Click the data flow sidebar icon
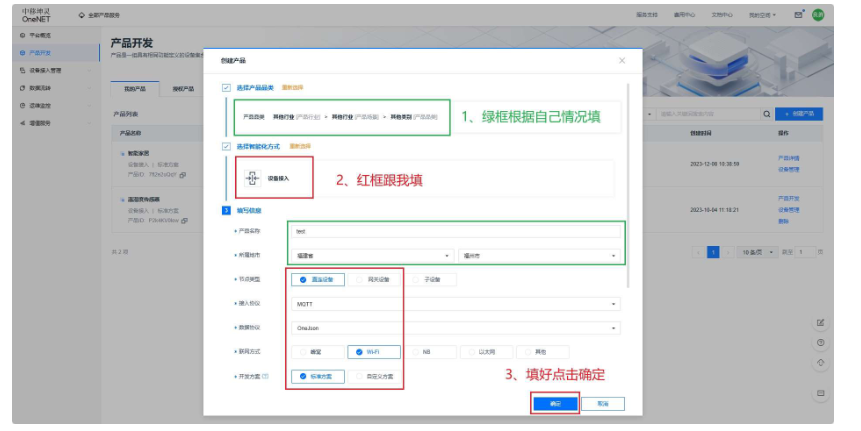 (23, 88)
